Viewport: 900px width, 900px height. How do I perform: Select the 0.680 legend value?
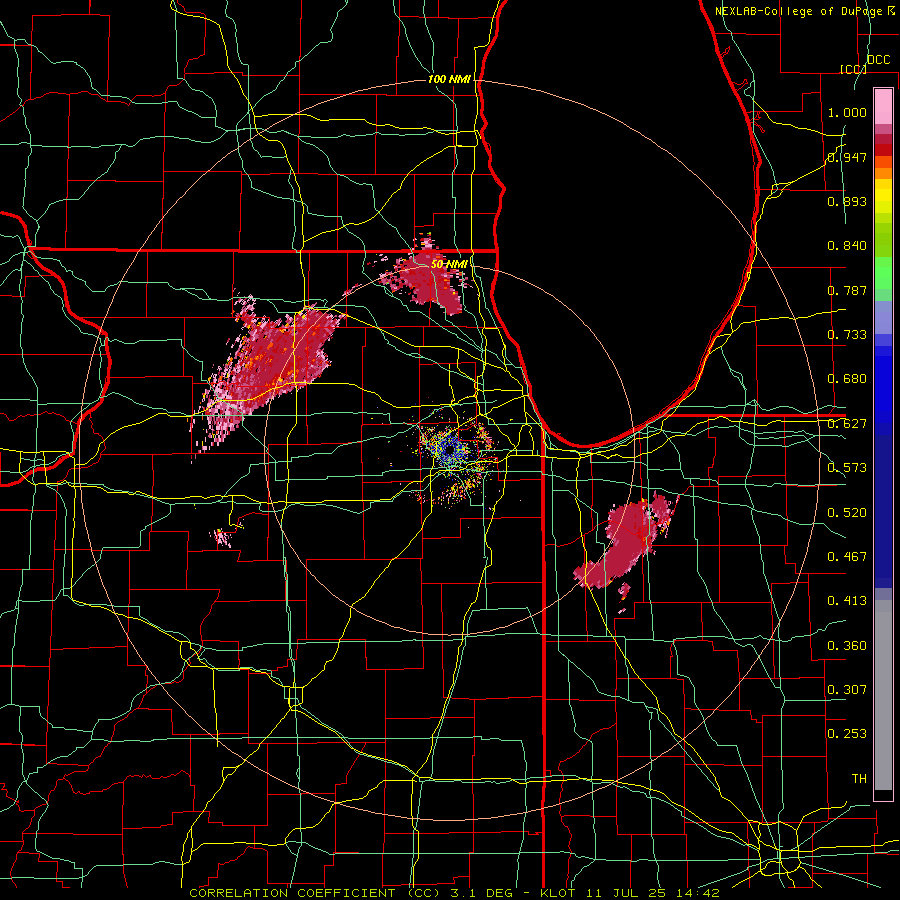847,379
